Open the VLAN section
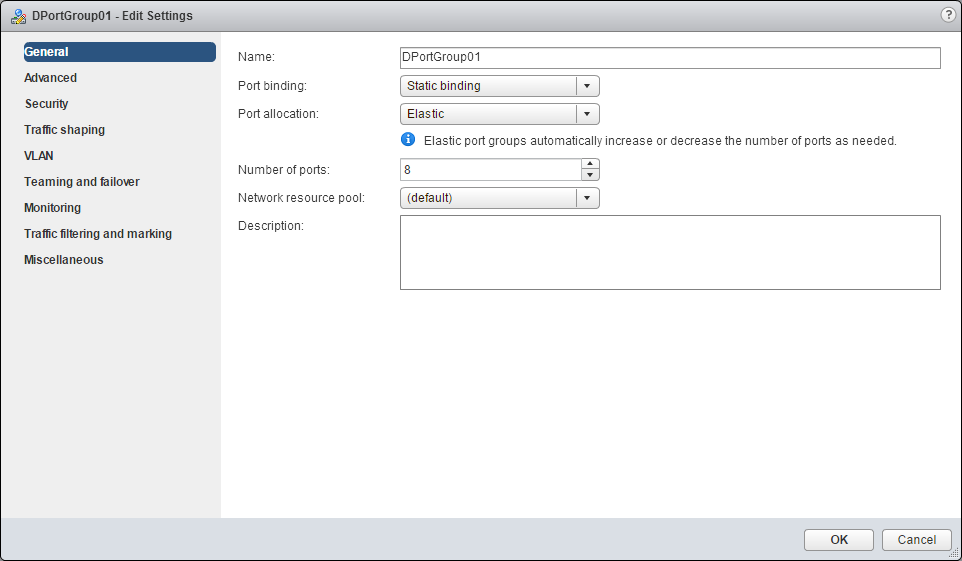The height and width of the screenshot is (561, 962). click(x=39, y=156)
